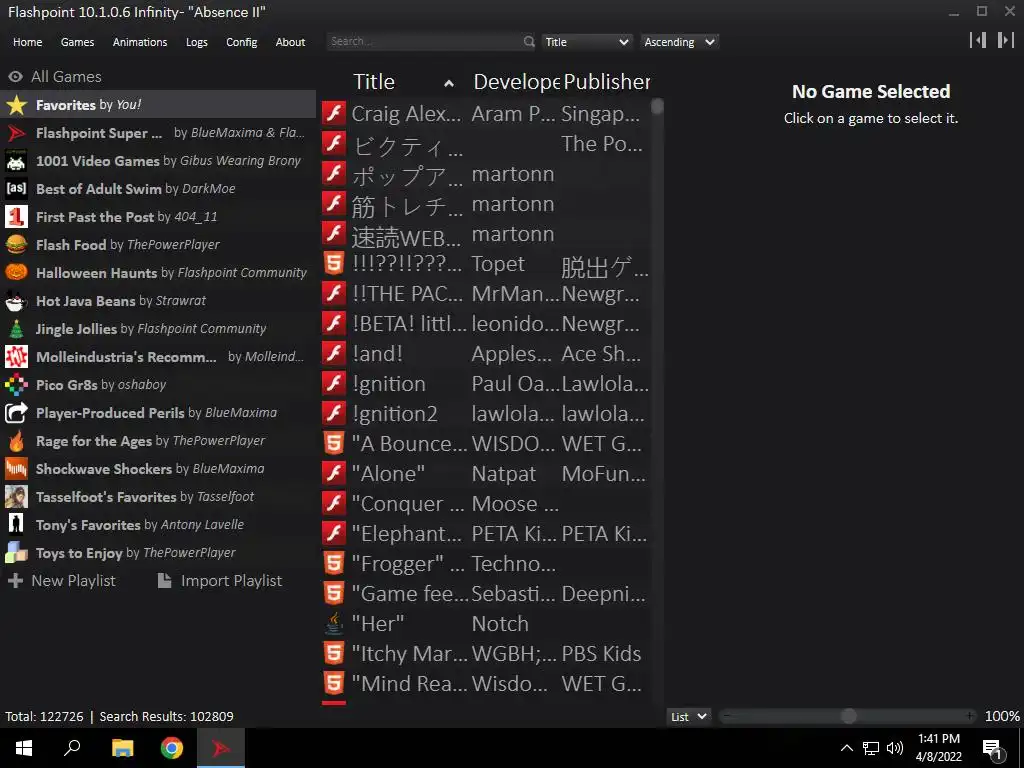Select the !BETA! littl... game title

click(x=409, y=324)
